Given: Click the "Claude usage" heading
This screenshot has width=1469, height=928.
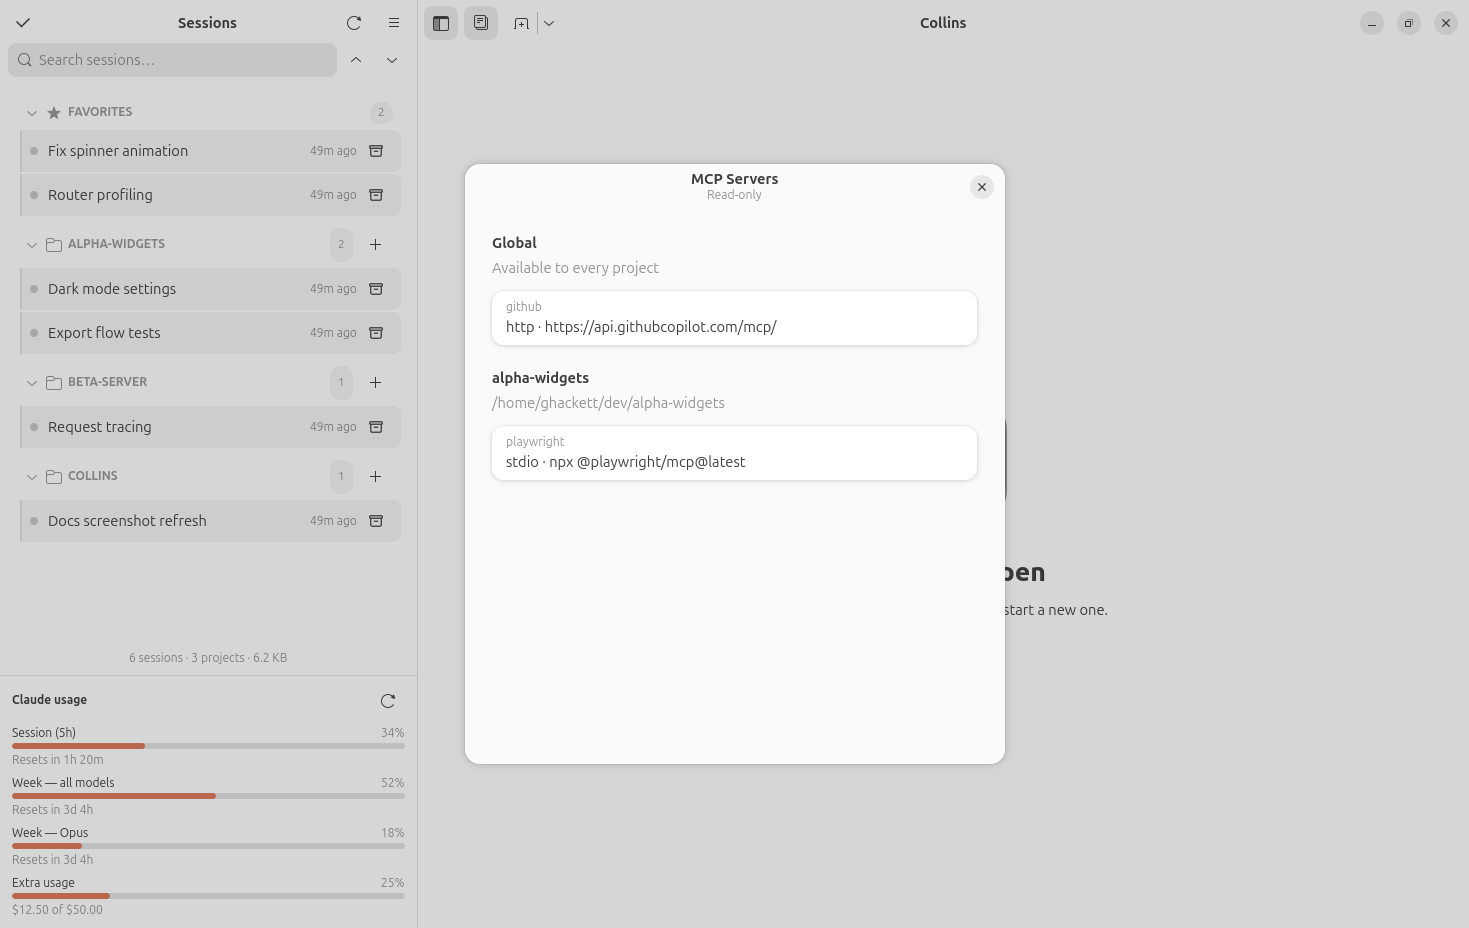Looking at the screenshot, I should point(49,700).
